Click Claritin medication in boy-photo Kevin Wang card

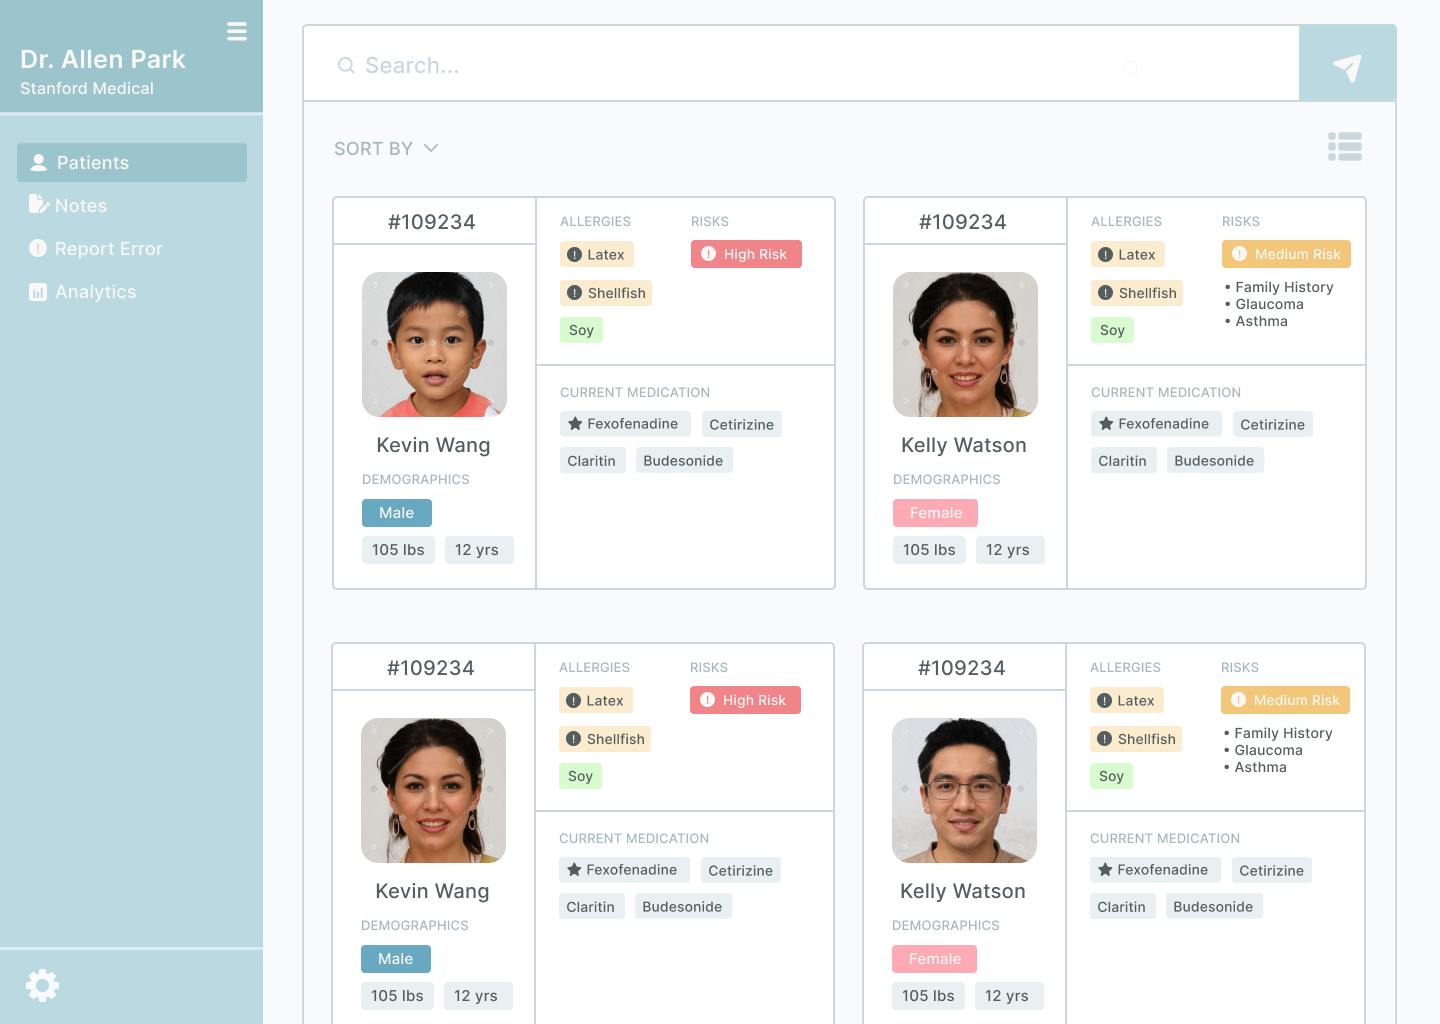pyautogui.click(x=592, y=460)
